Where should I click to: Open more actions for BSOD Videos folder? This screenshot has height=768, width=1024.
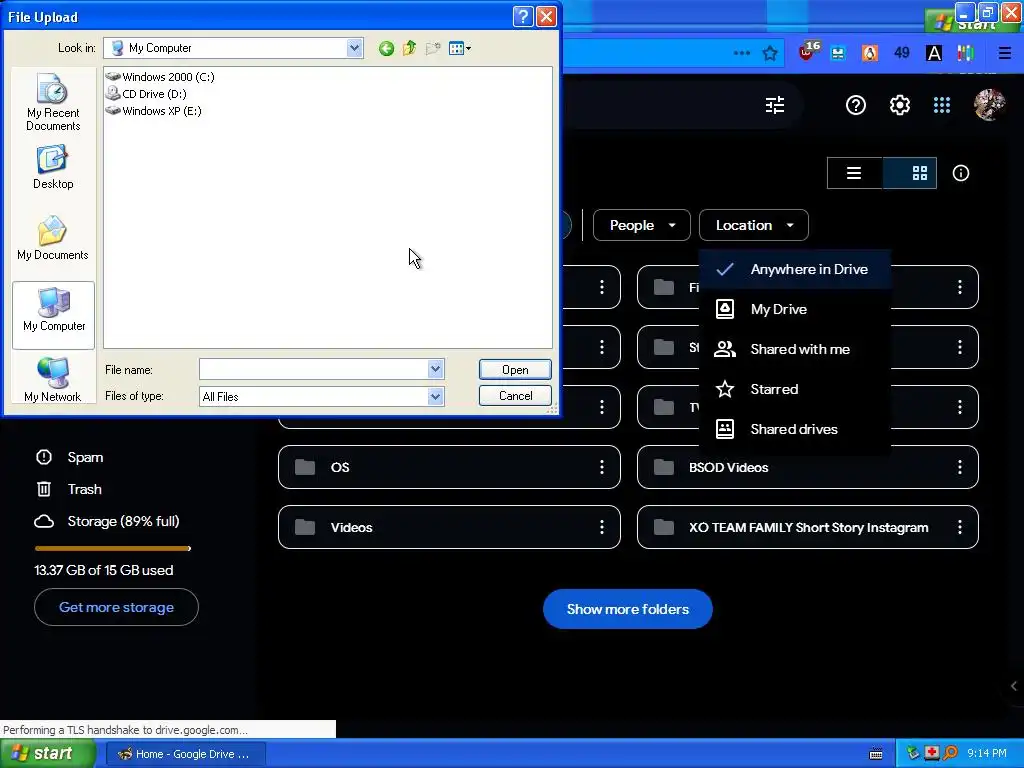[959, 467]
